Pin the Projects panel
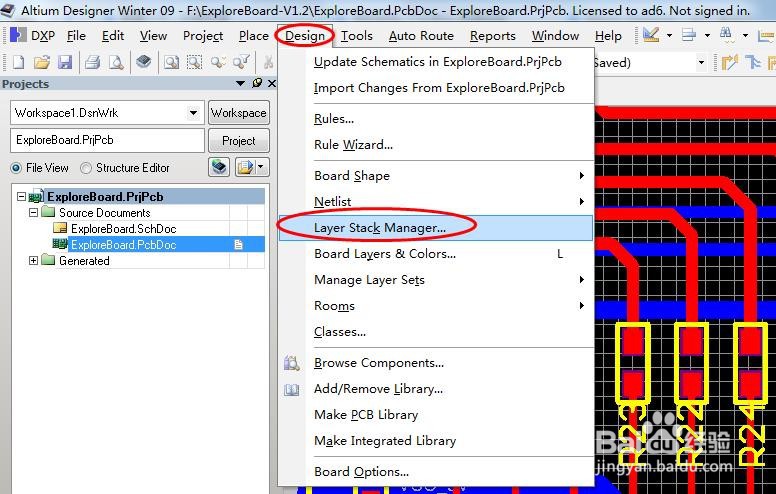The image size is (776, 494). pyautogui.click(x=257, y=83)
